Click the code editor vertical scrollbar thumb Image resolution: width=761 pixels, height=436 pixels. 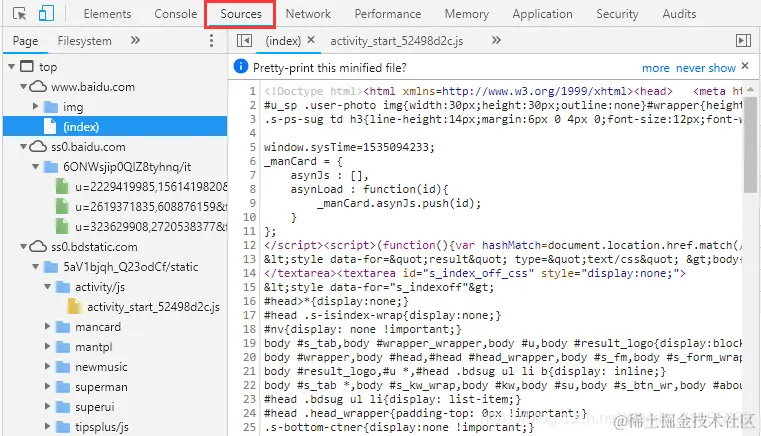tap(750, 144)
